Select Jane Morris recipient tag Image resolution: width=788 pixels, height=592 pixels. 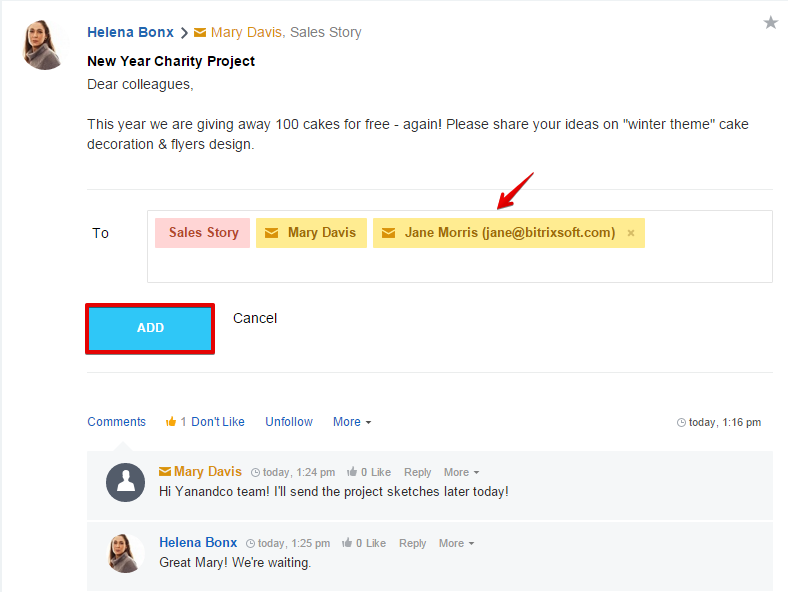(x=509, y=233)
